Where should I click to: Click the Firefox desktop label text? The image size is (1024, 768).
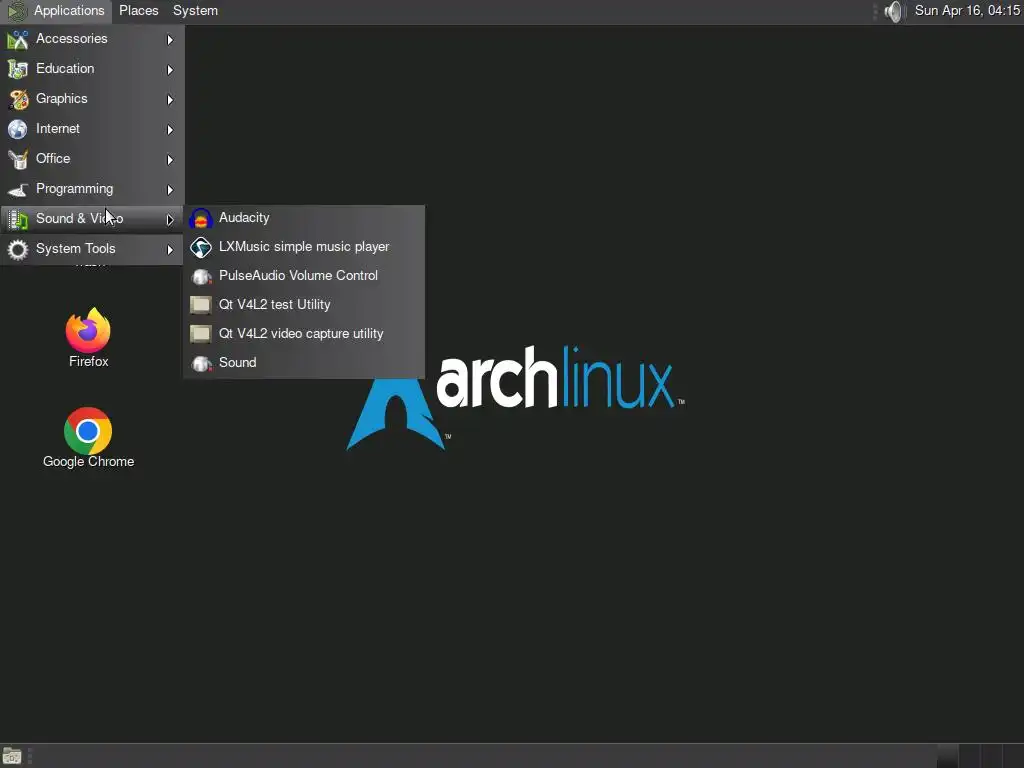88,361
